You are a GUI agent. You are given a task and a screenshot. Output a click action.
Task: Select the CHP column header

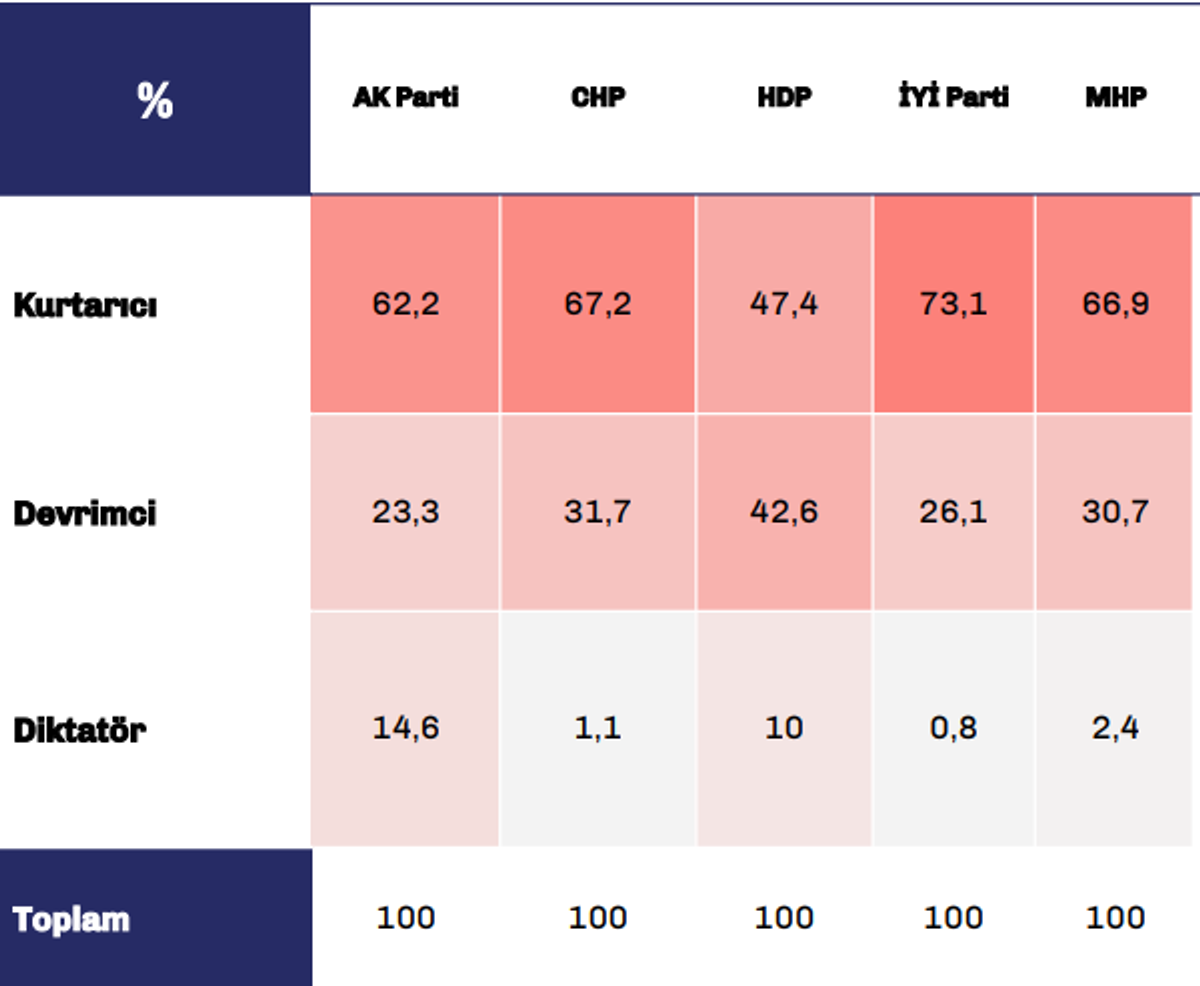click(x=598, y=98)
